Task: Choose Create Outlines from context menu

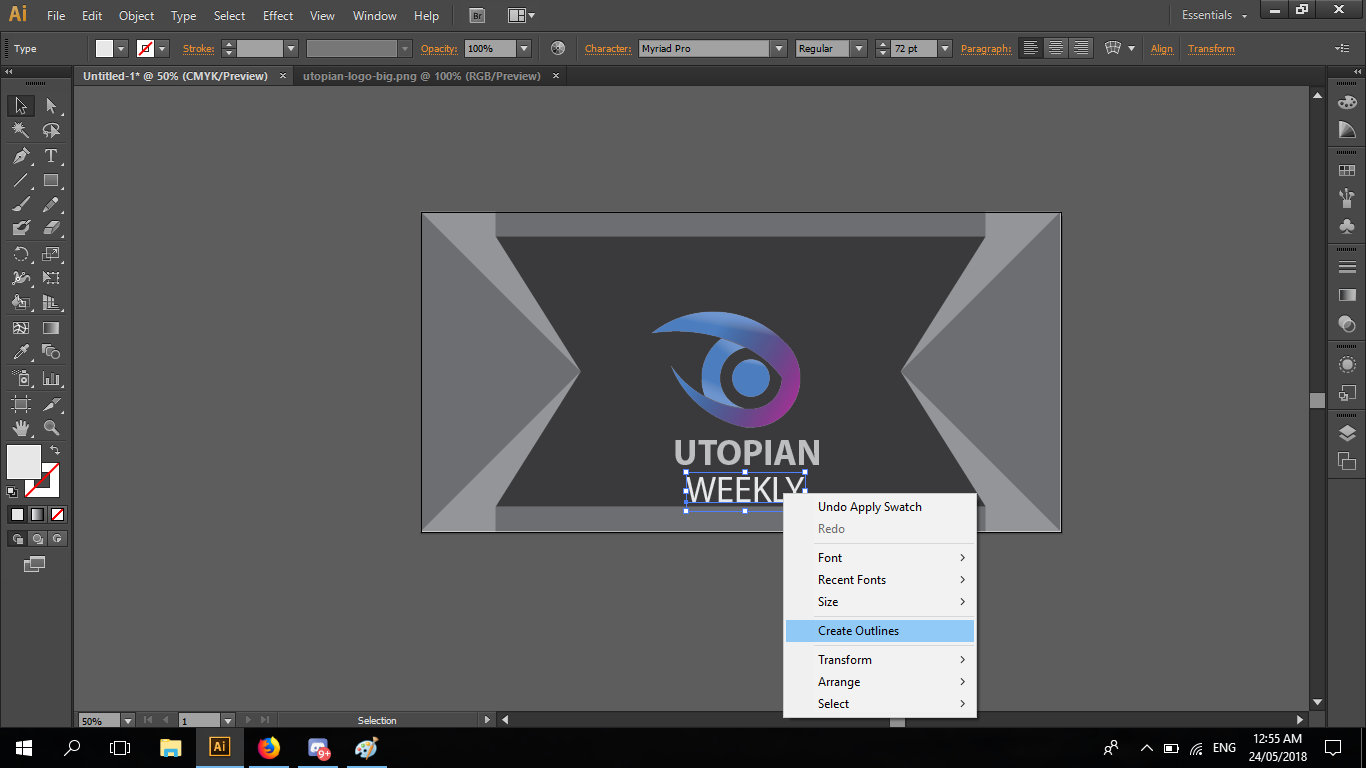Action: (x=879, y=631)
